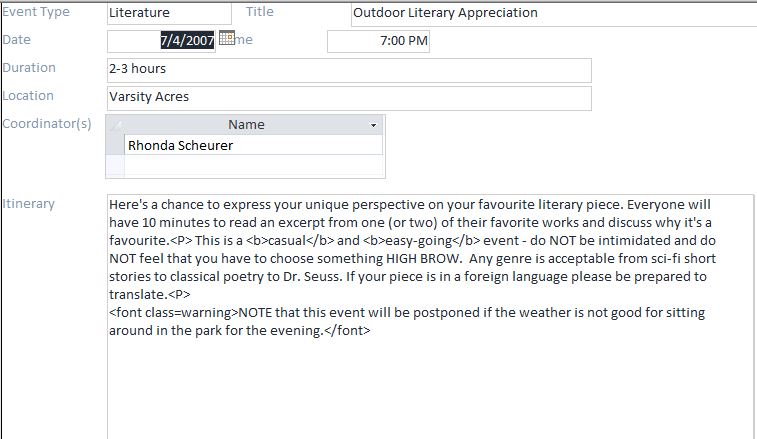Screen dimensions: 757x439
Task: Click the Name column header
Action: click(x=246, y=125)
